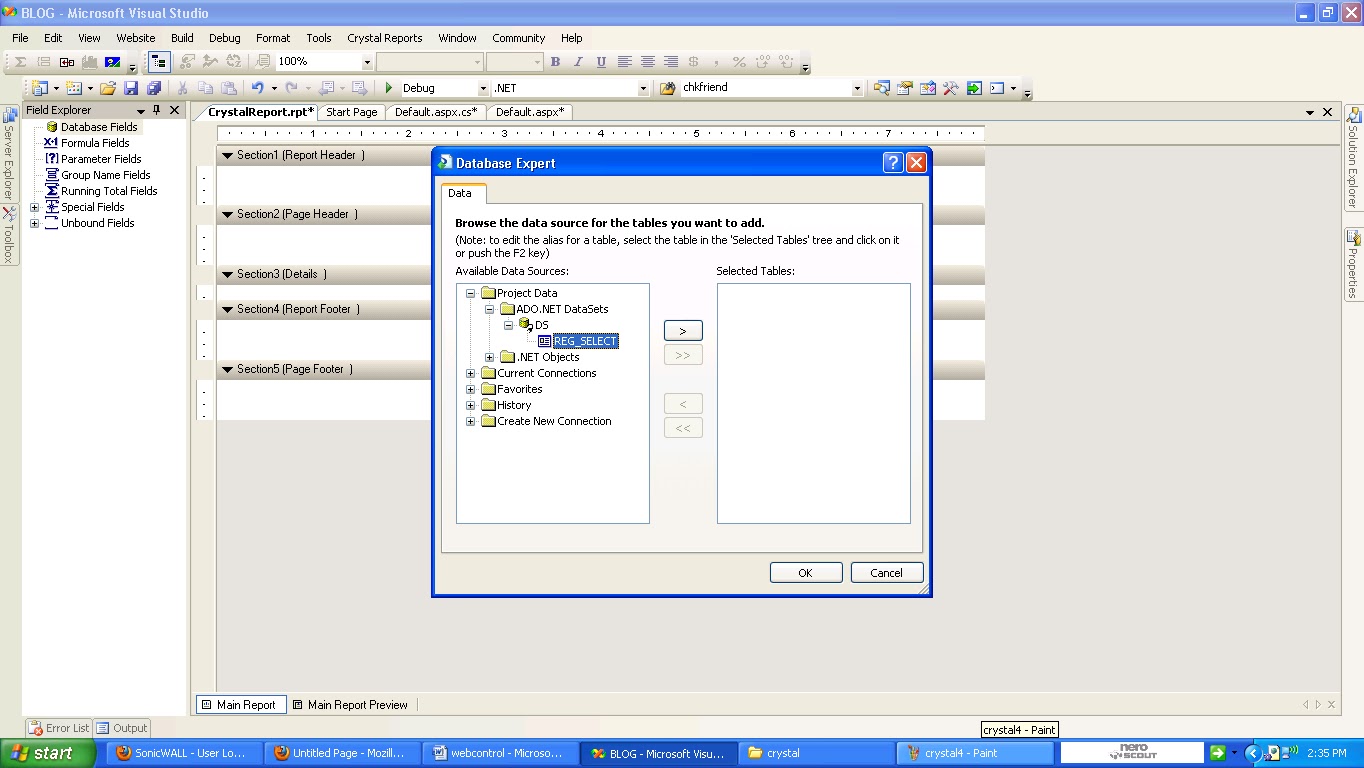Toggle Field Explorer auto-hide pin

(156, 110)
